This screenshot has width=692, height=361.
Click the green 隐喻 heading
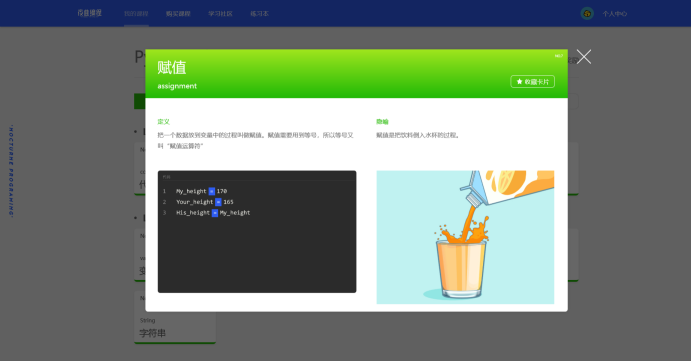click(x=382, y=121)
